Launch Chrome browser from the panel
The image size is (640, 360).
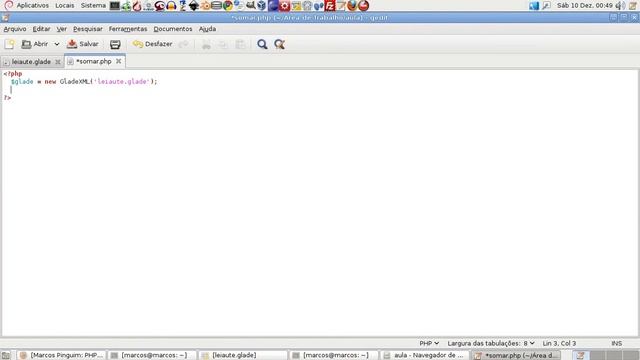click(228, 5)
